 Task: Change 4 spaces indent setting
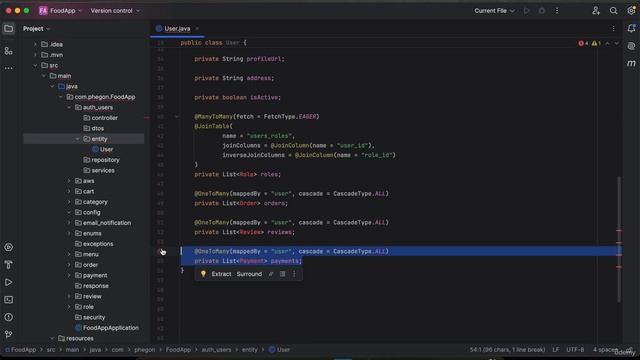(x=605, y=350)
